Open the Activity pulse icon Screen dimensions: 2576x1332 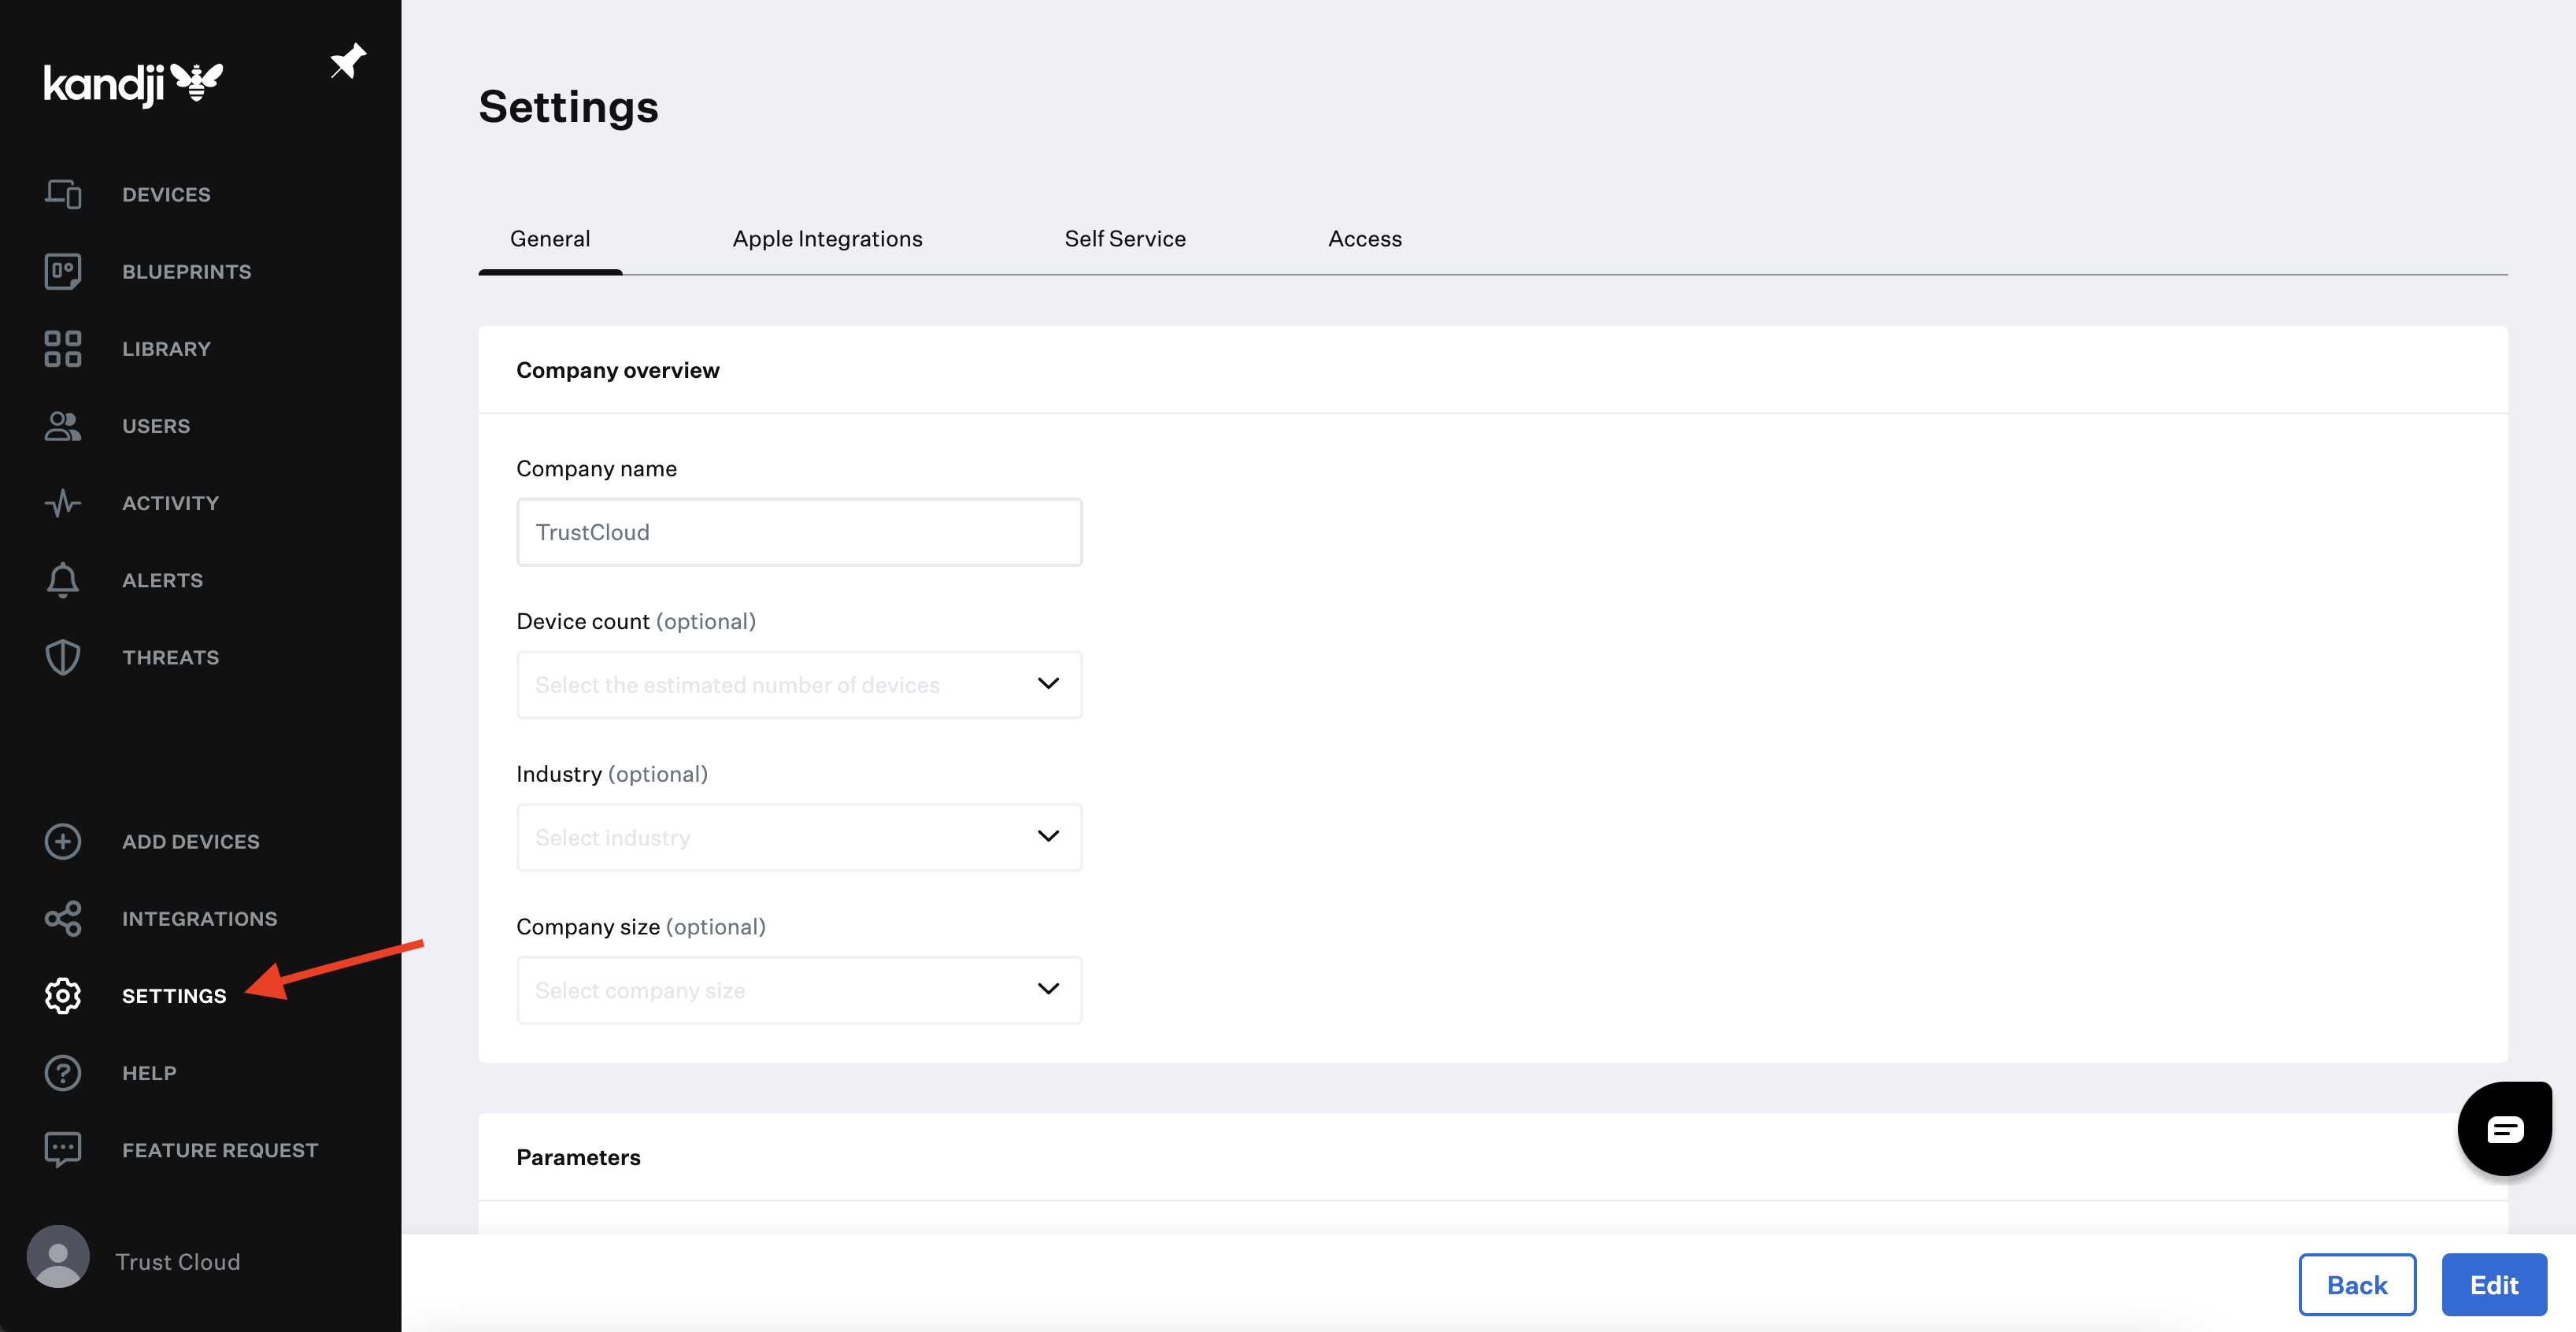(x=62, y=503)
